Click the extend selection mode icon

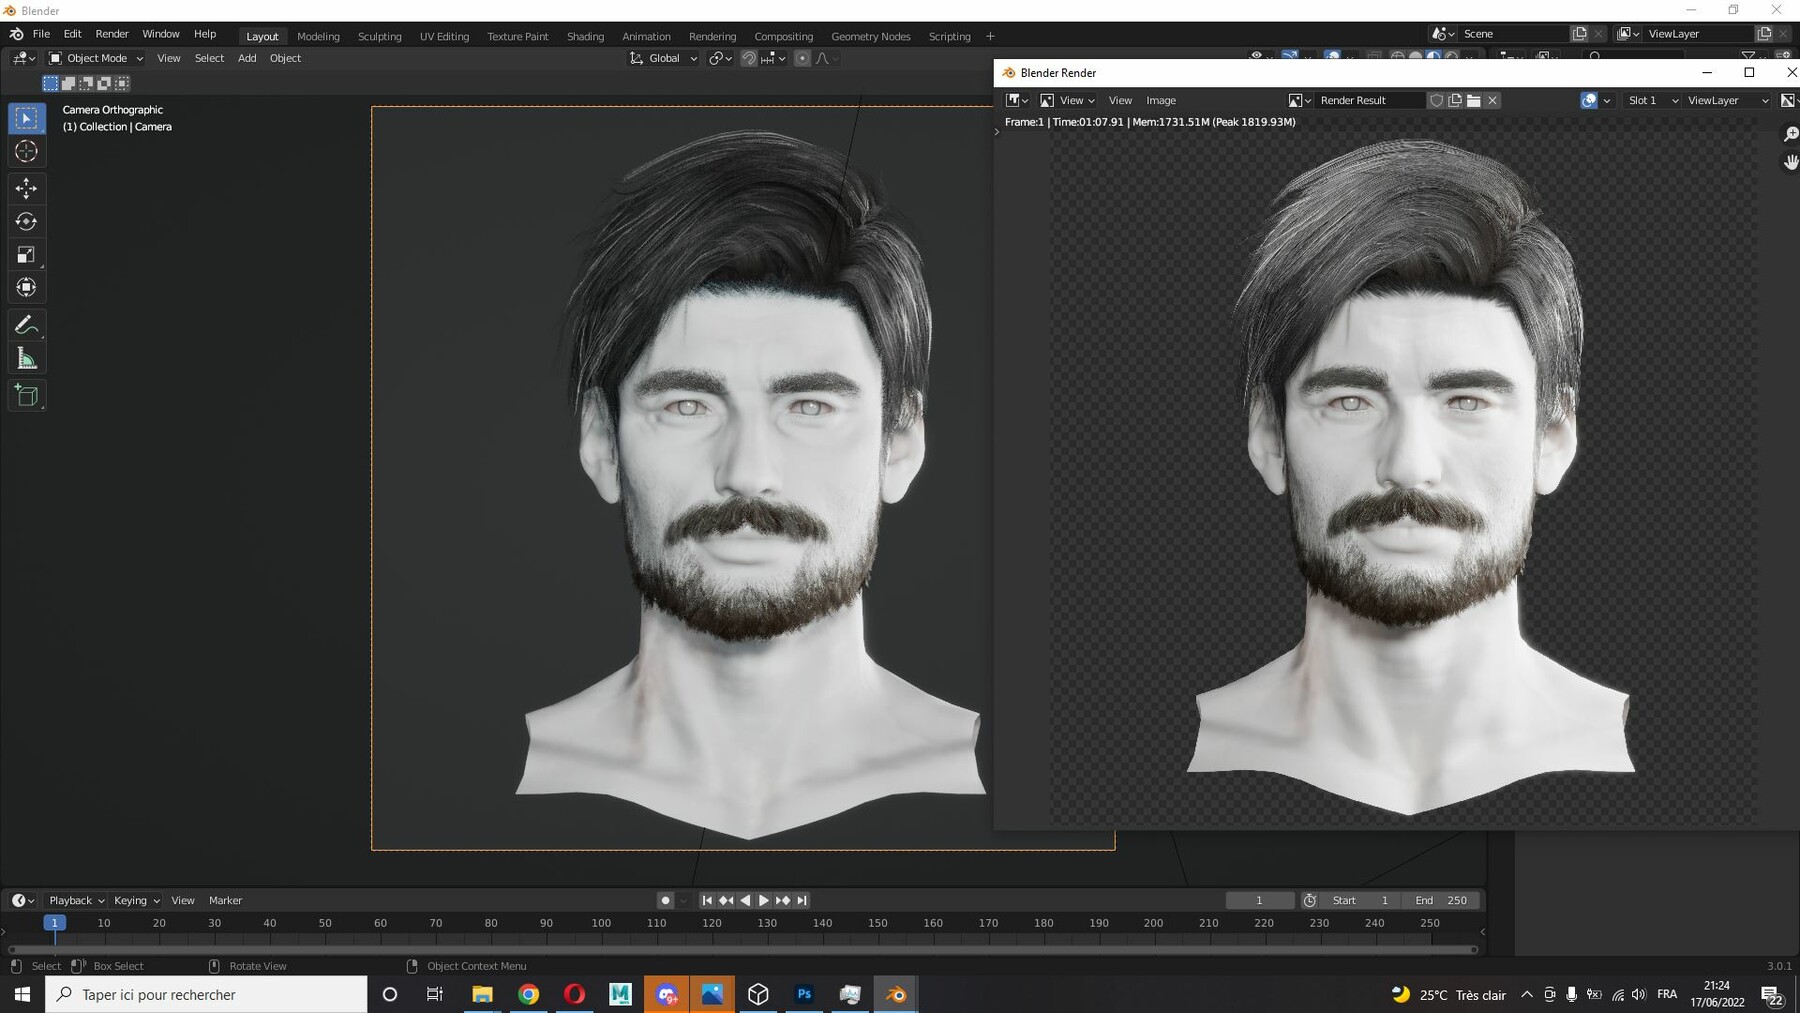point(68,83)
